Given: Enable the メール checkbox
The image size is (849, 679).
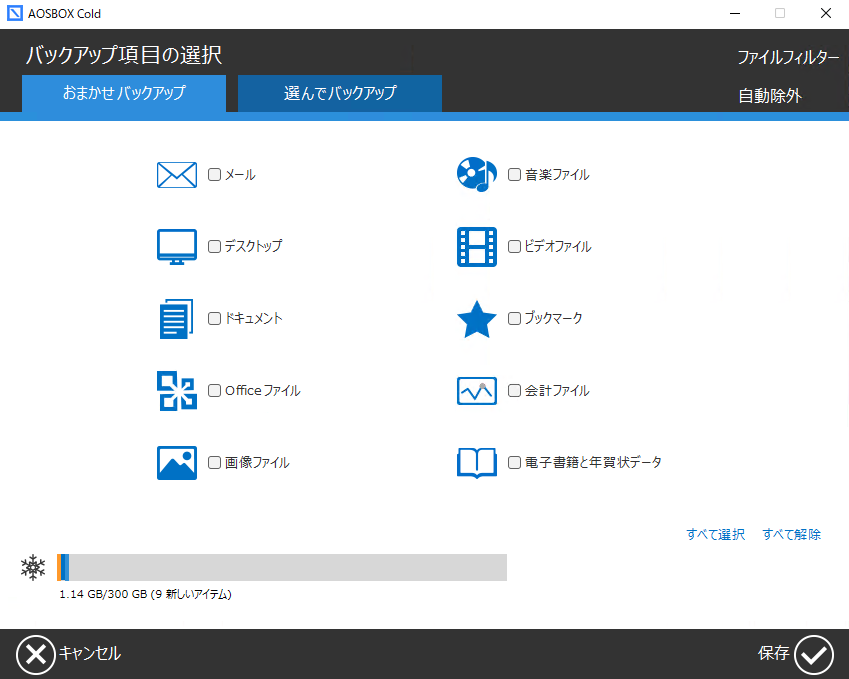Looking at the screenshot, I should 214,175.
